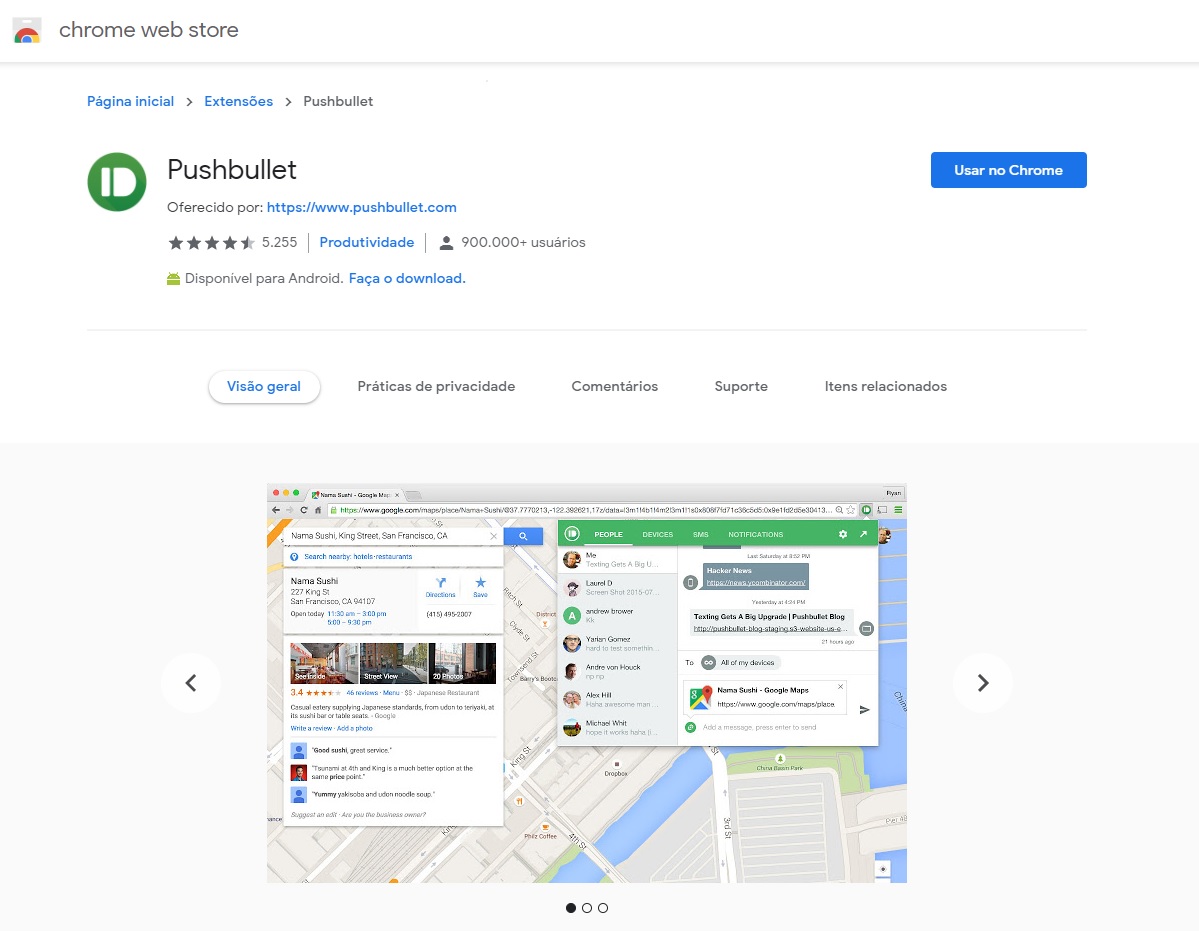Click the star rating icons

click(211, 242)
